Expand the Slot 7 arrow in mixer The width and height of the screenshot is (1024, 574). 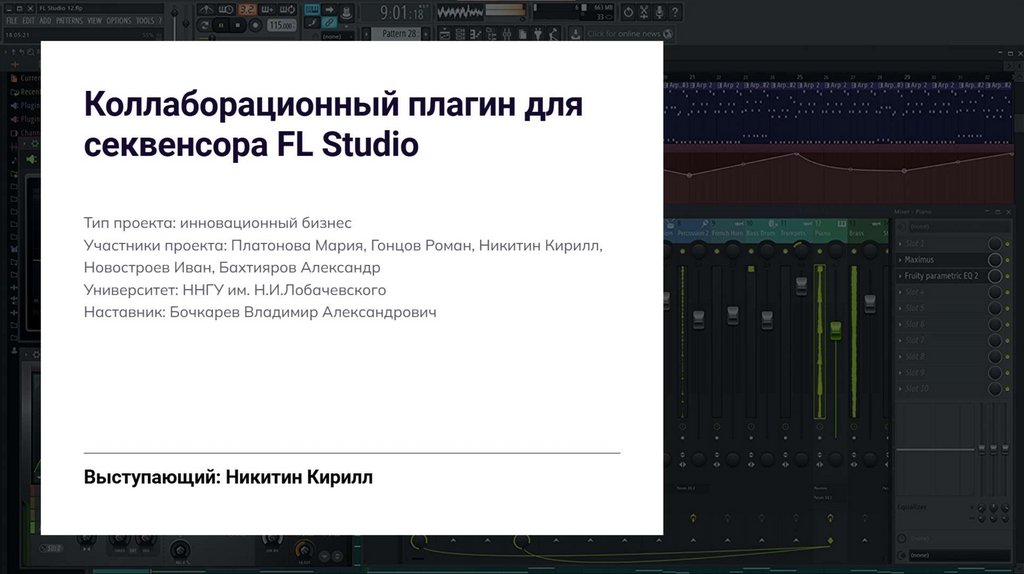(900, 340)
